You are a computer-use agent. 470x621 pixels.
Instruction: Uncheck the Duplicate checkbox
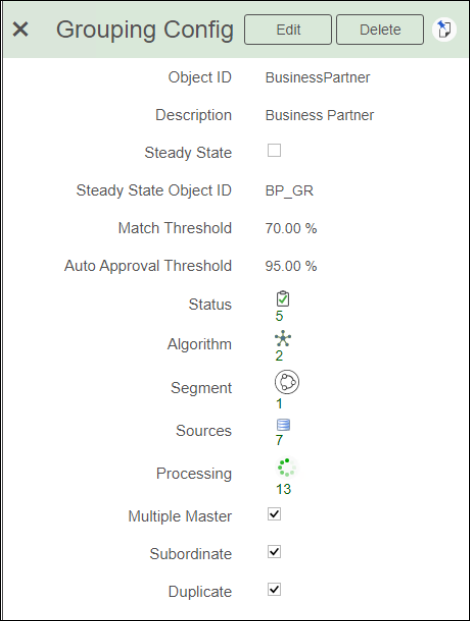coord(274,589)
